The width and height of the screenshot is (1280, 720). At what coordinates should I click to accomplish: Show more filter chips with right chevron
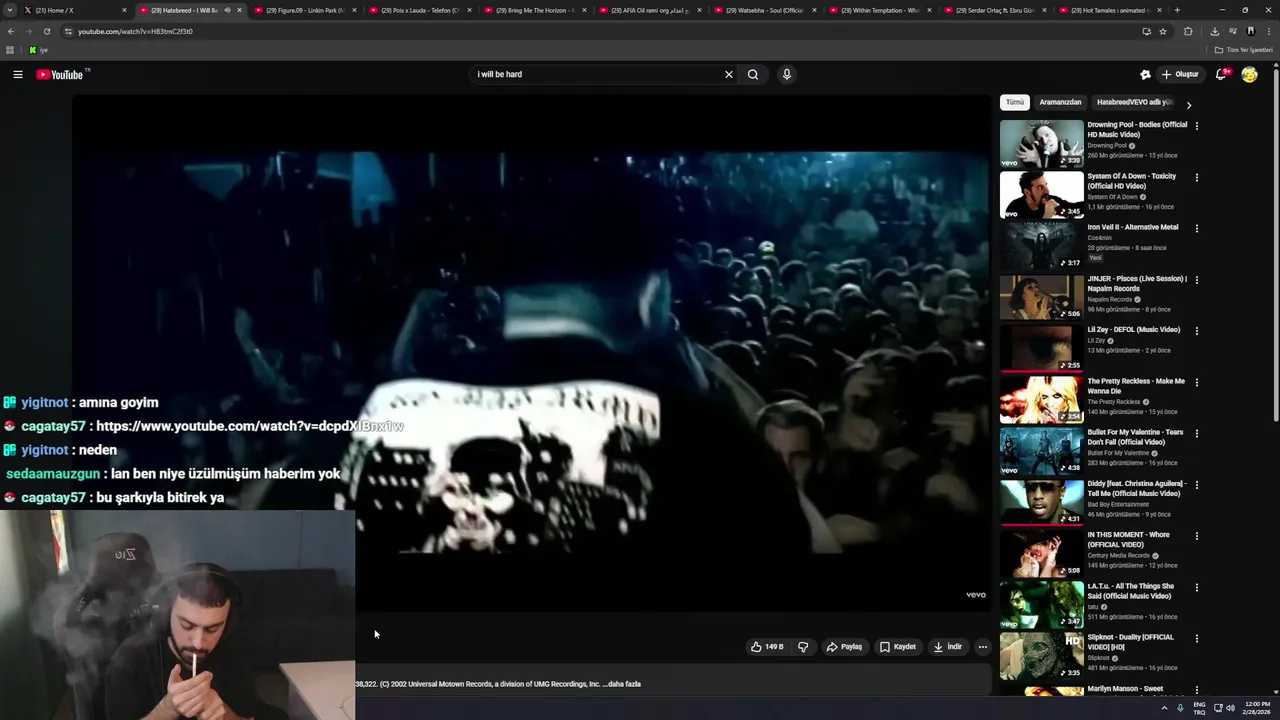tap(1189, 104)
